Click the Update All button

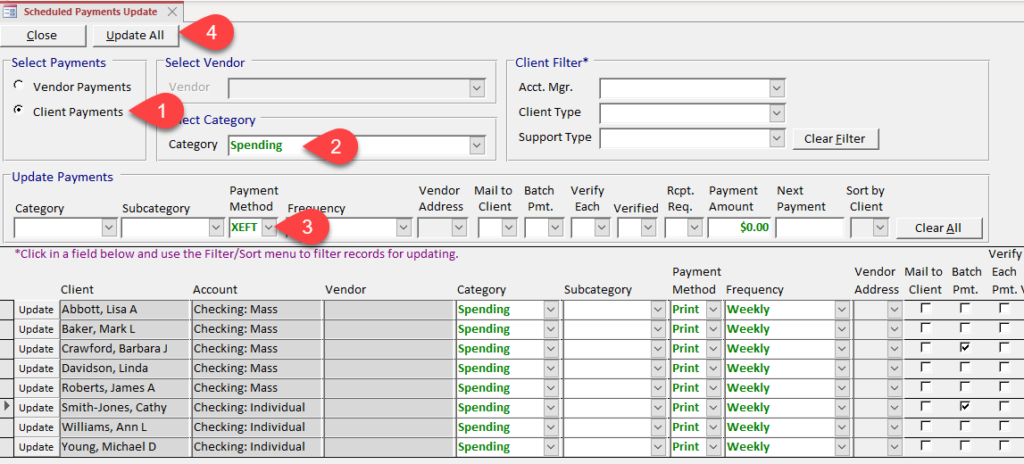click(135, 35)
